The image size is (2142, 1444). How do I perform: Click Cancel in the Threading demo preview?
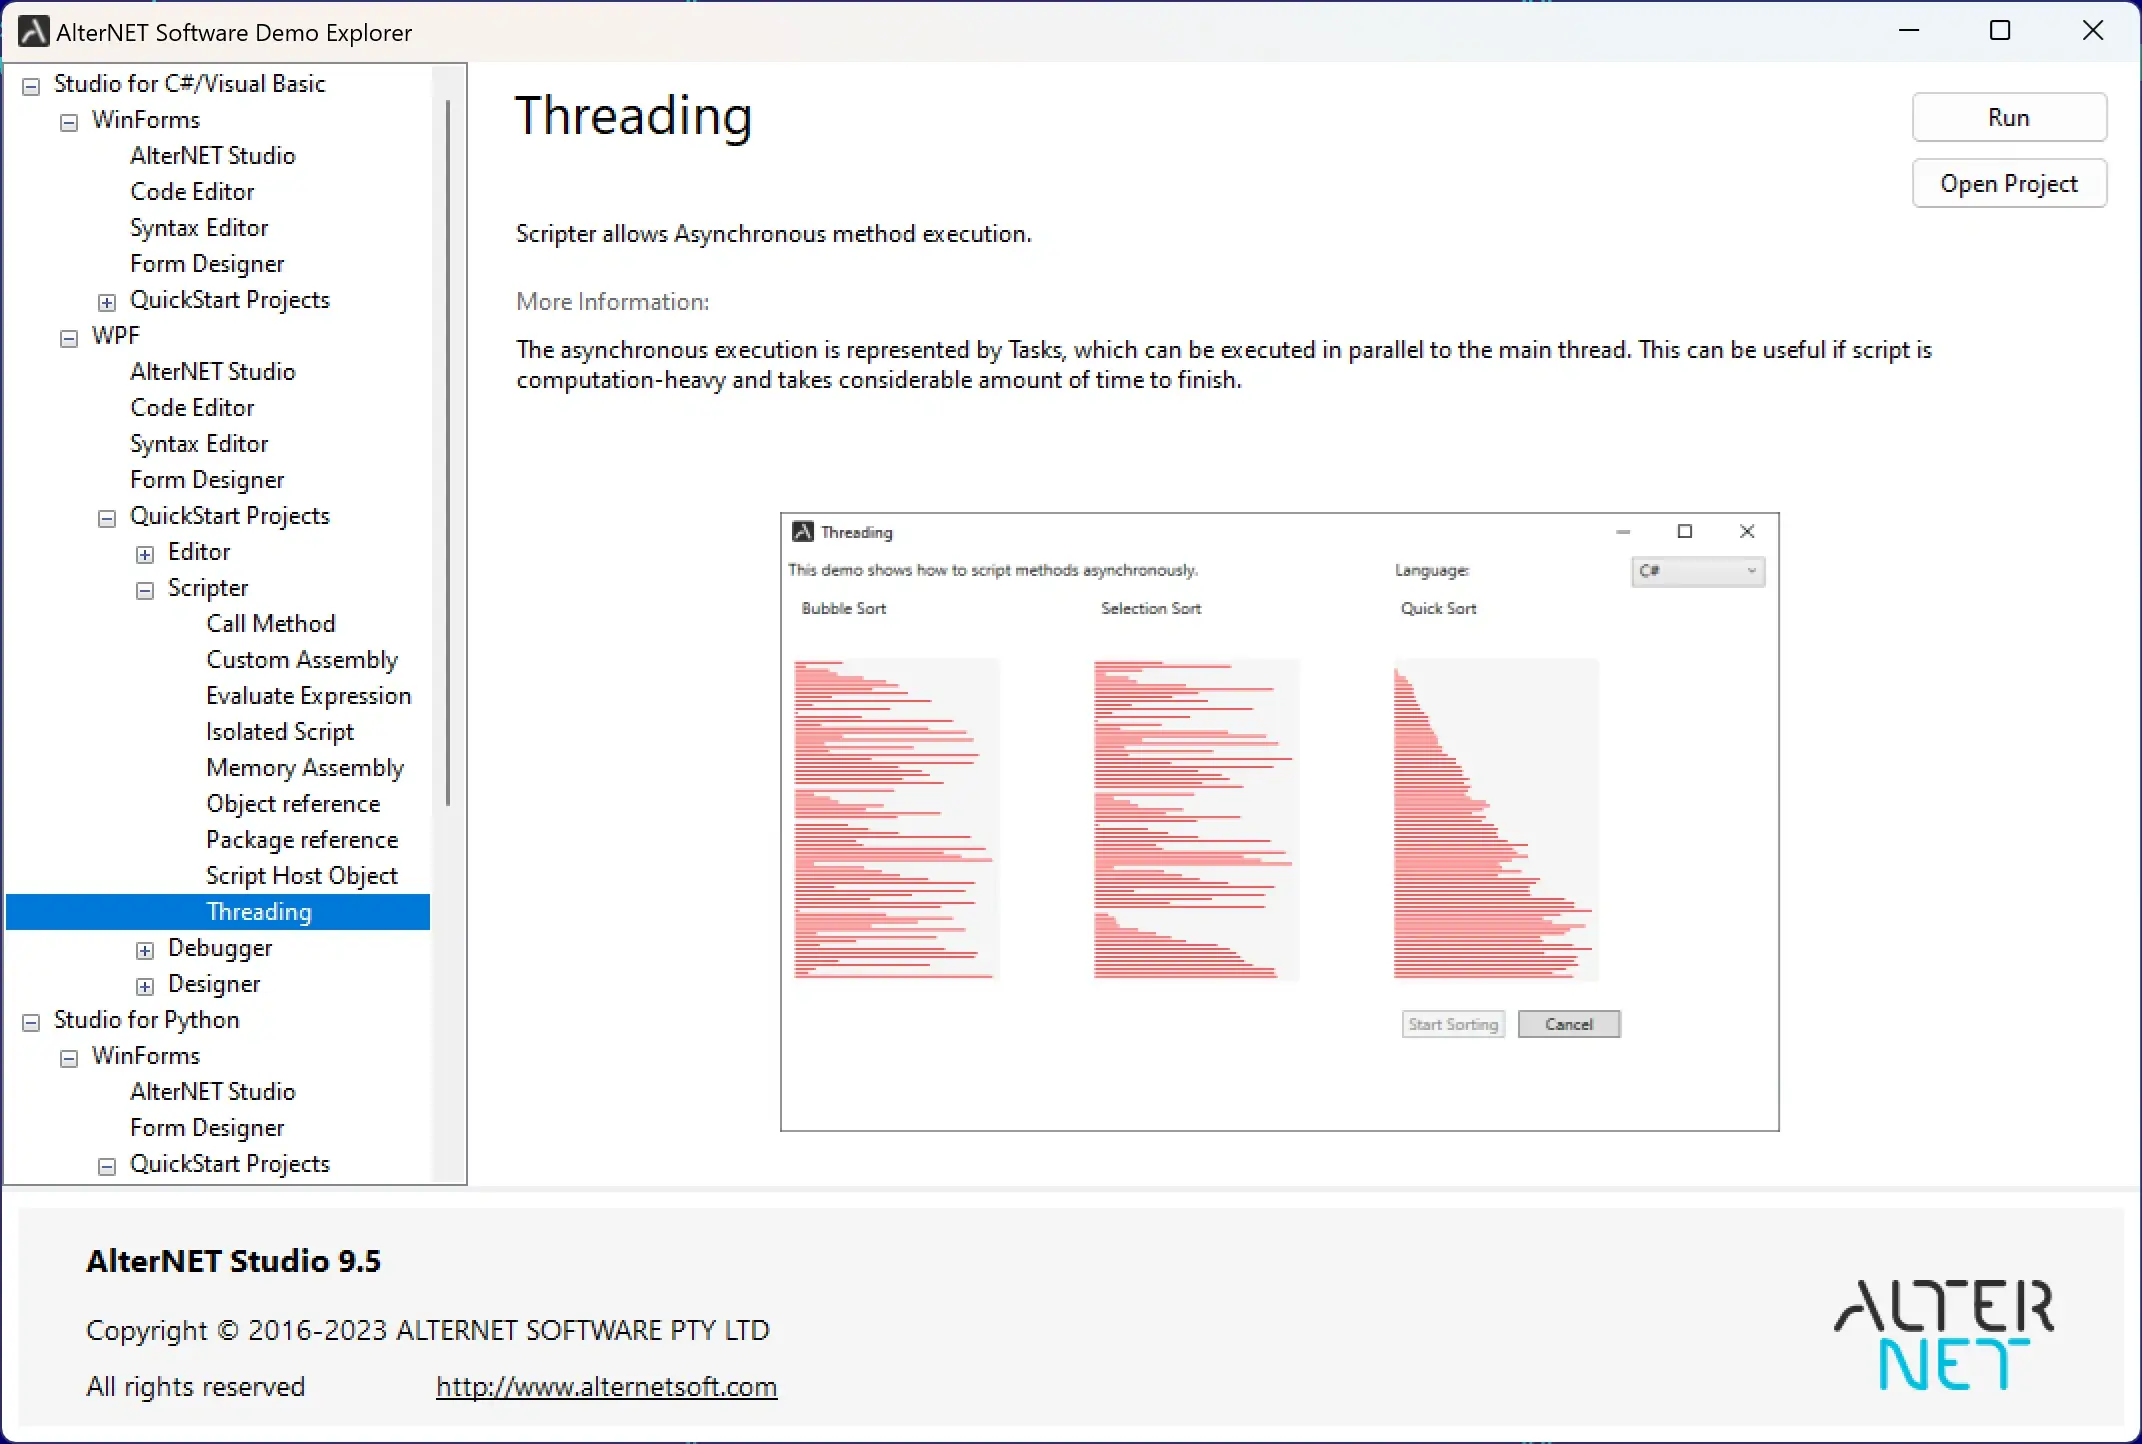[x=1569, y=1024]
